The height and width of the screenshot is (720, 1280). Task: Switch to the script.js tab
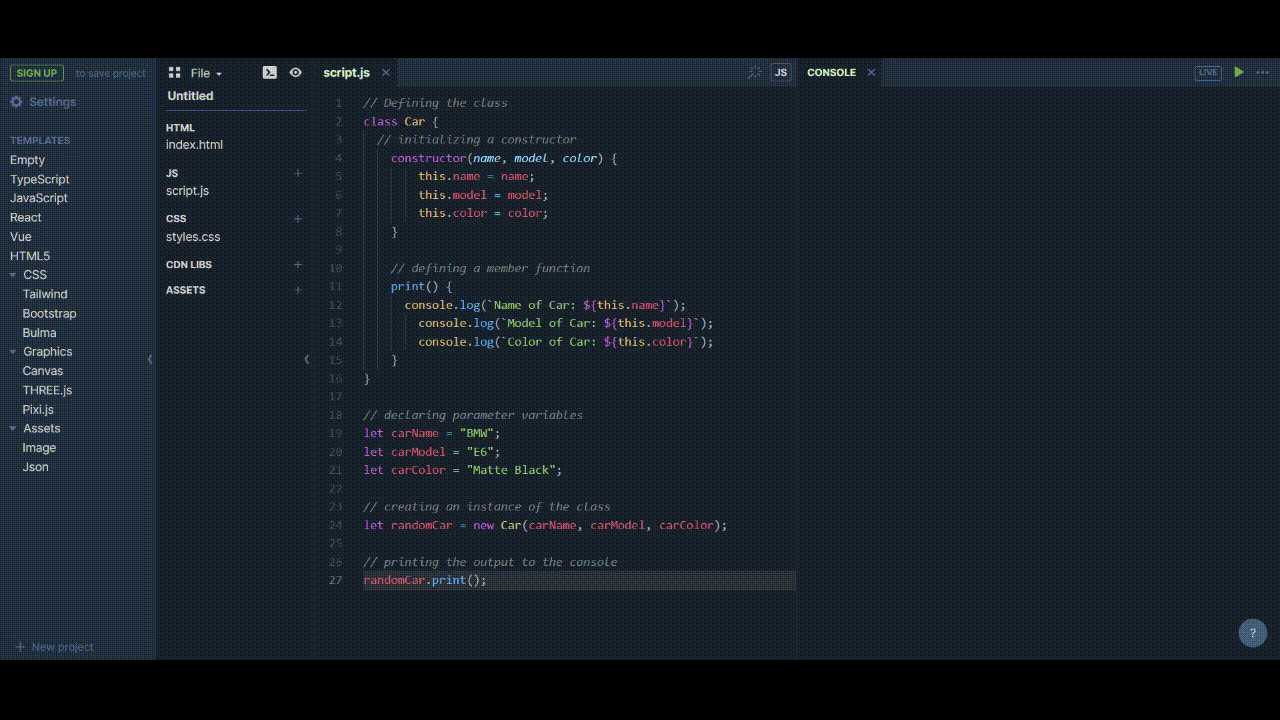click(x=346, y=73)
